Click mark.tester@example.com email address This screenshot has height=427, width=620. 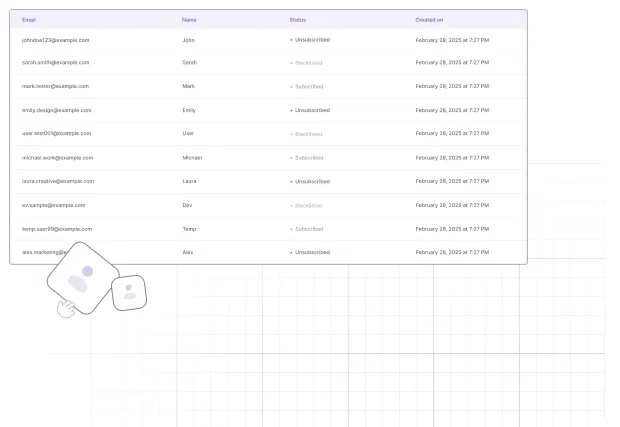56,87
